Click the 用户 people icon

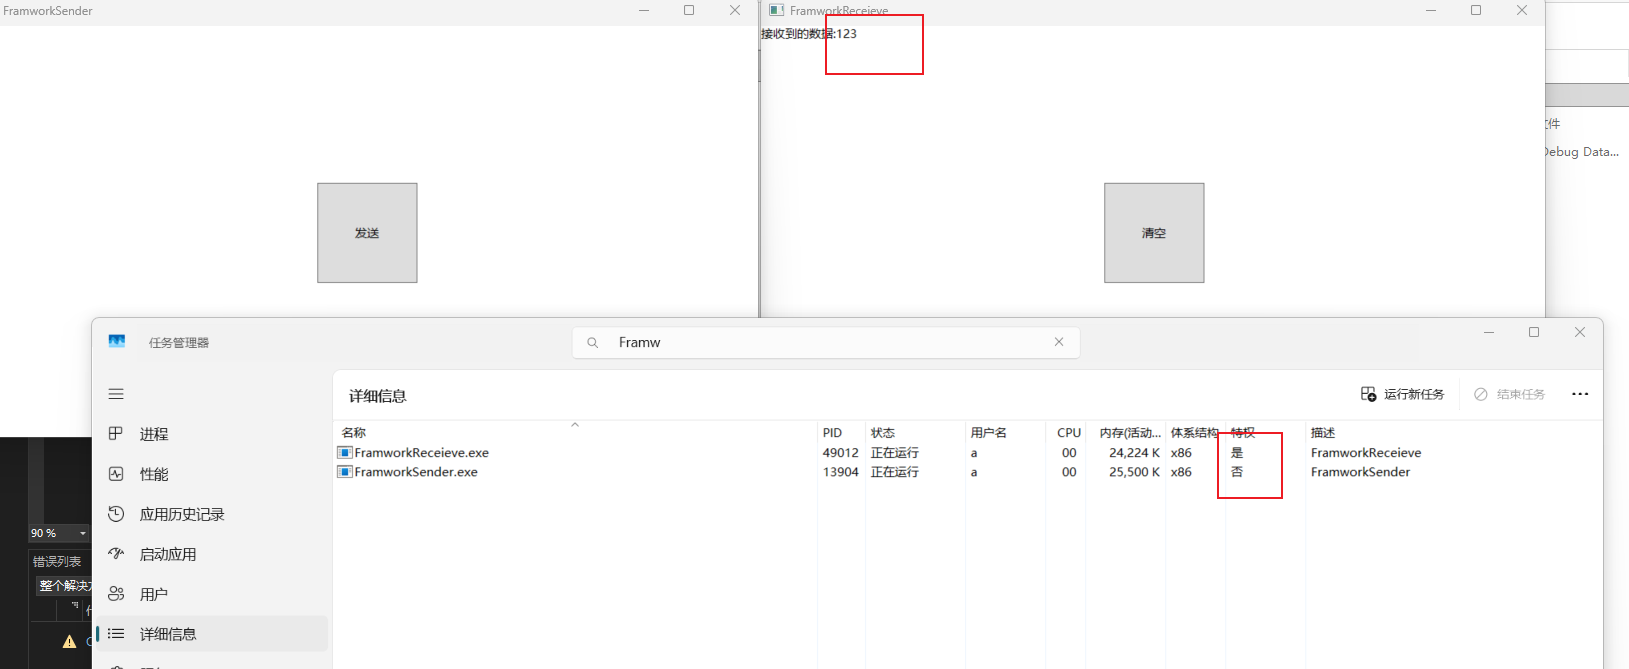point(116,594)
